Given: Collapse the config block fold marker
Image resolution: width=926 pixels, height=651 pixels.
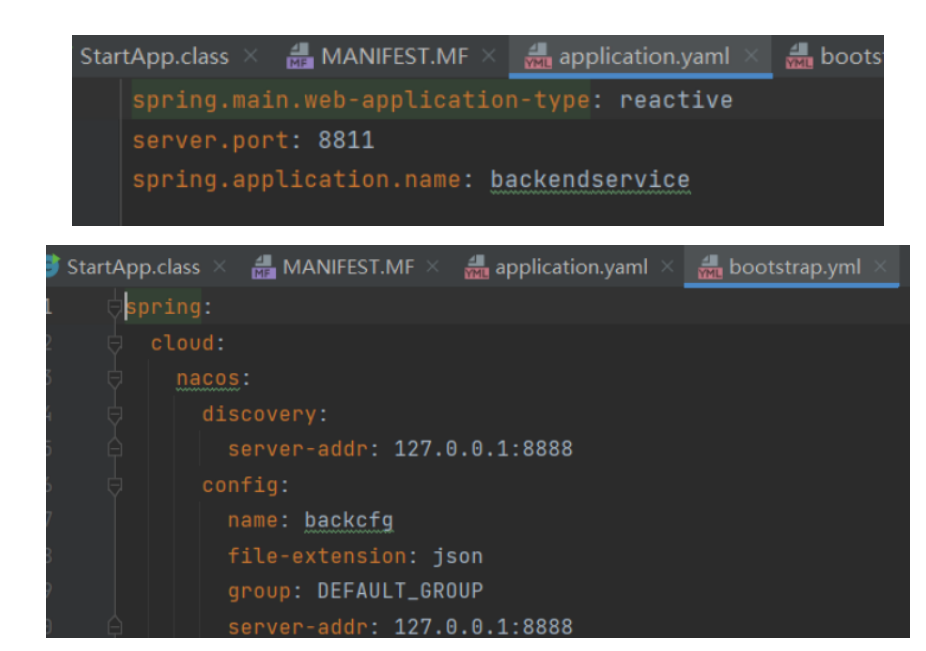Looking at the screenshot, I should (115, 486).
